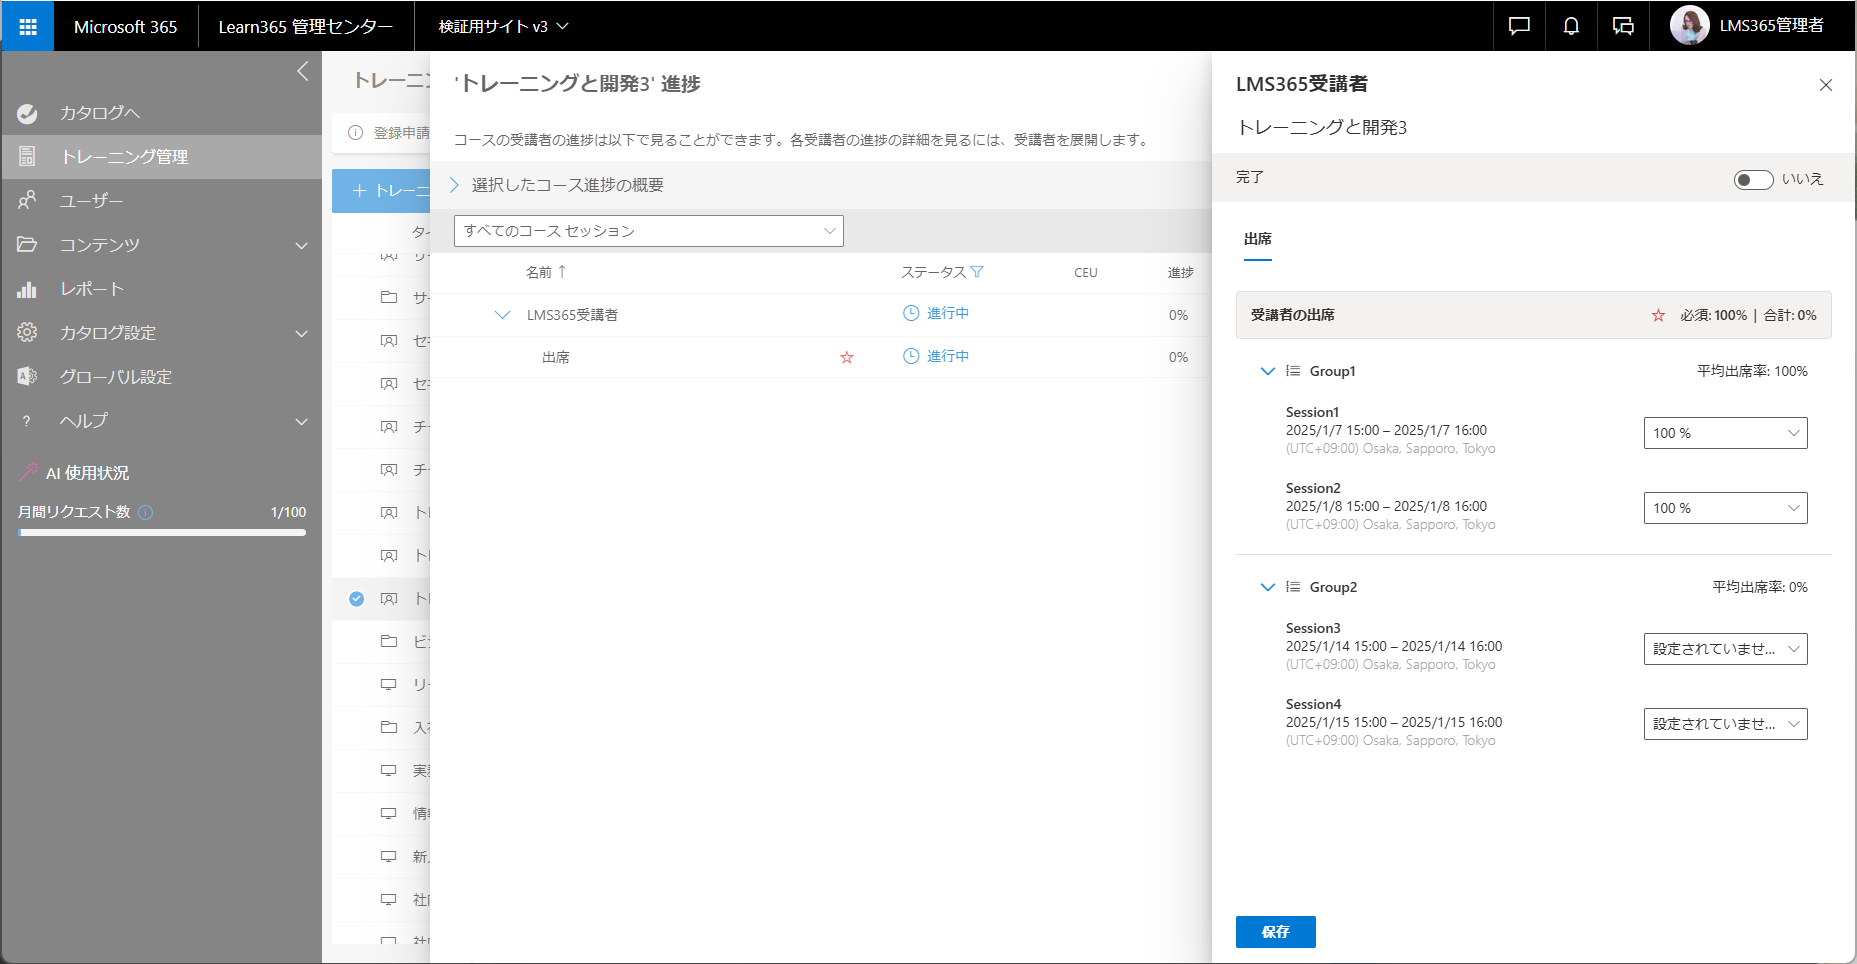
Task: Expand the コンテンツ menu
Action: click(302, 245)
